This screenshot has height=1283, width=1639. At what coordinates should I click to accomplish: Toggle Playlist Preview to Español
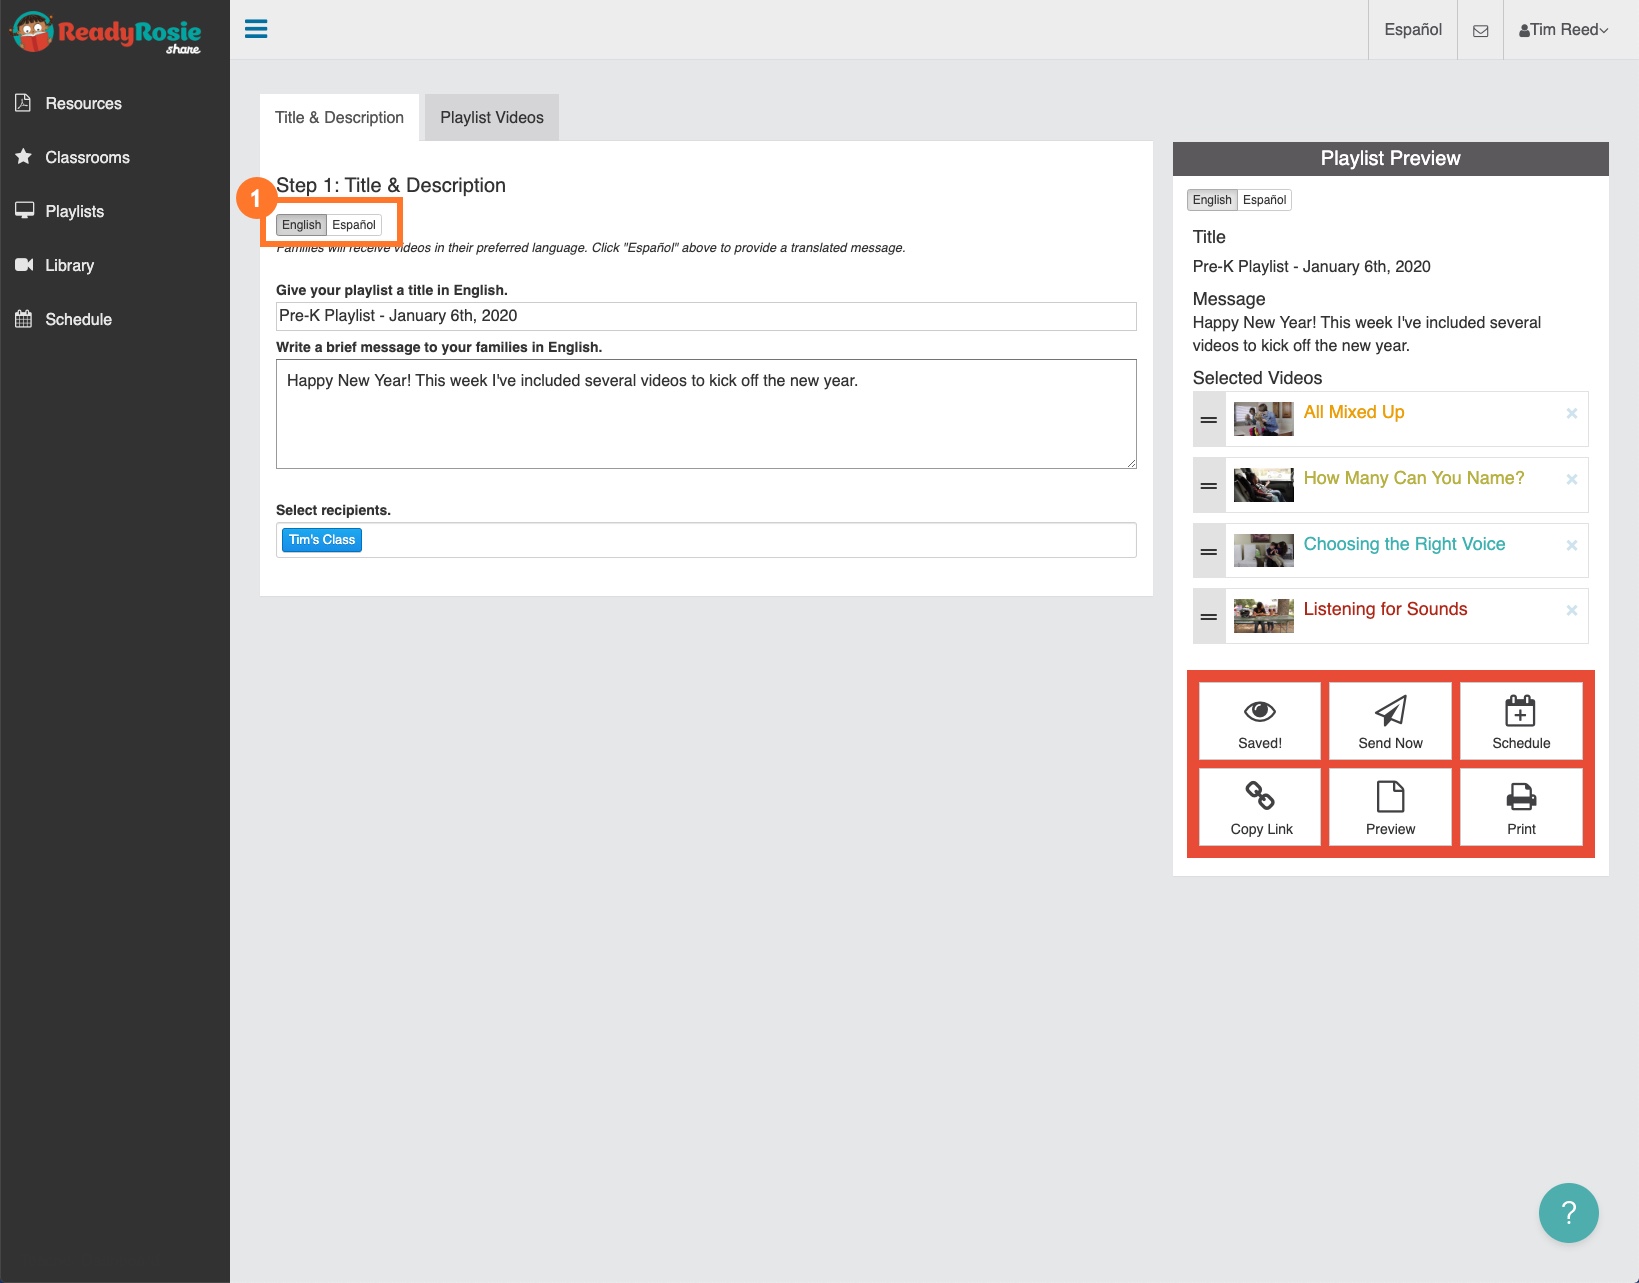pyautogui.click(x=1264, y=200)
